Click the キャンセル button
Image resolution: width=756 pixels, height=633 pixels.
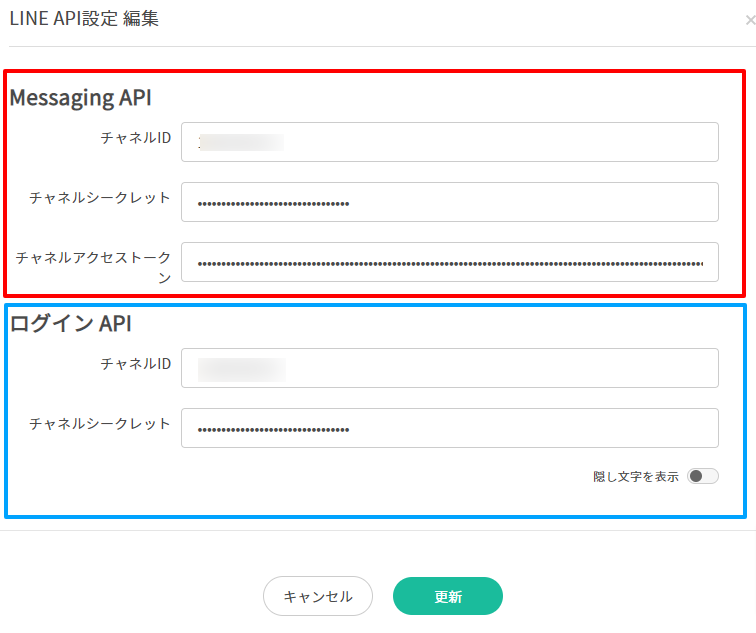pos(318,596)
